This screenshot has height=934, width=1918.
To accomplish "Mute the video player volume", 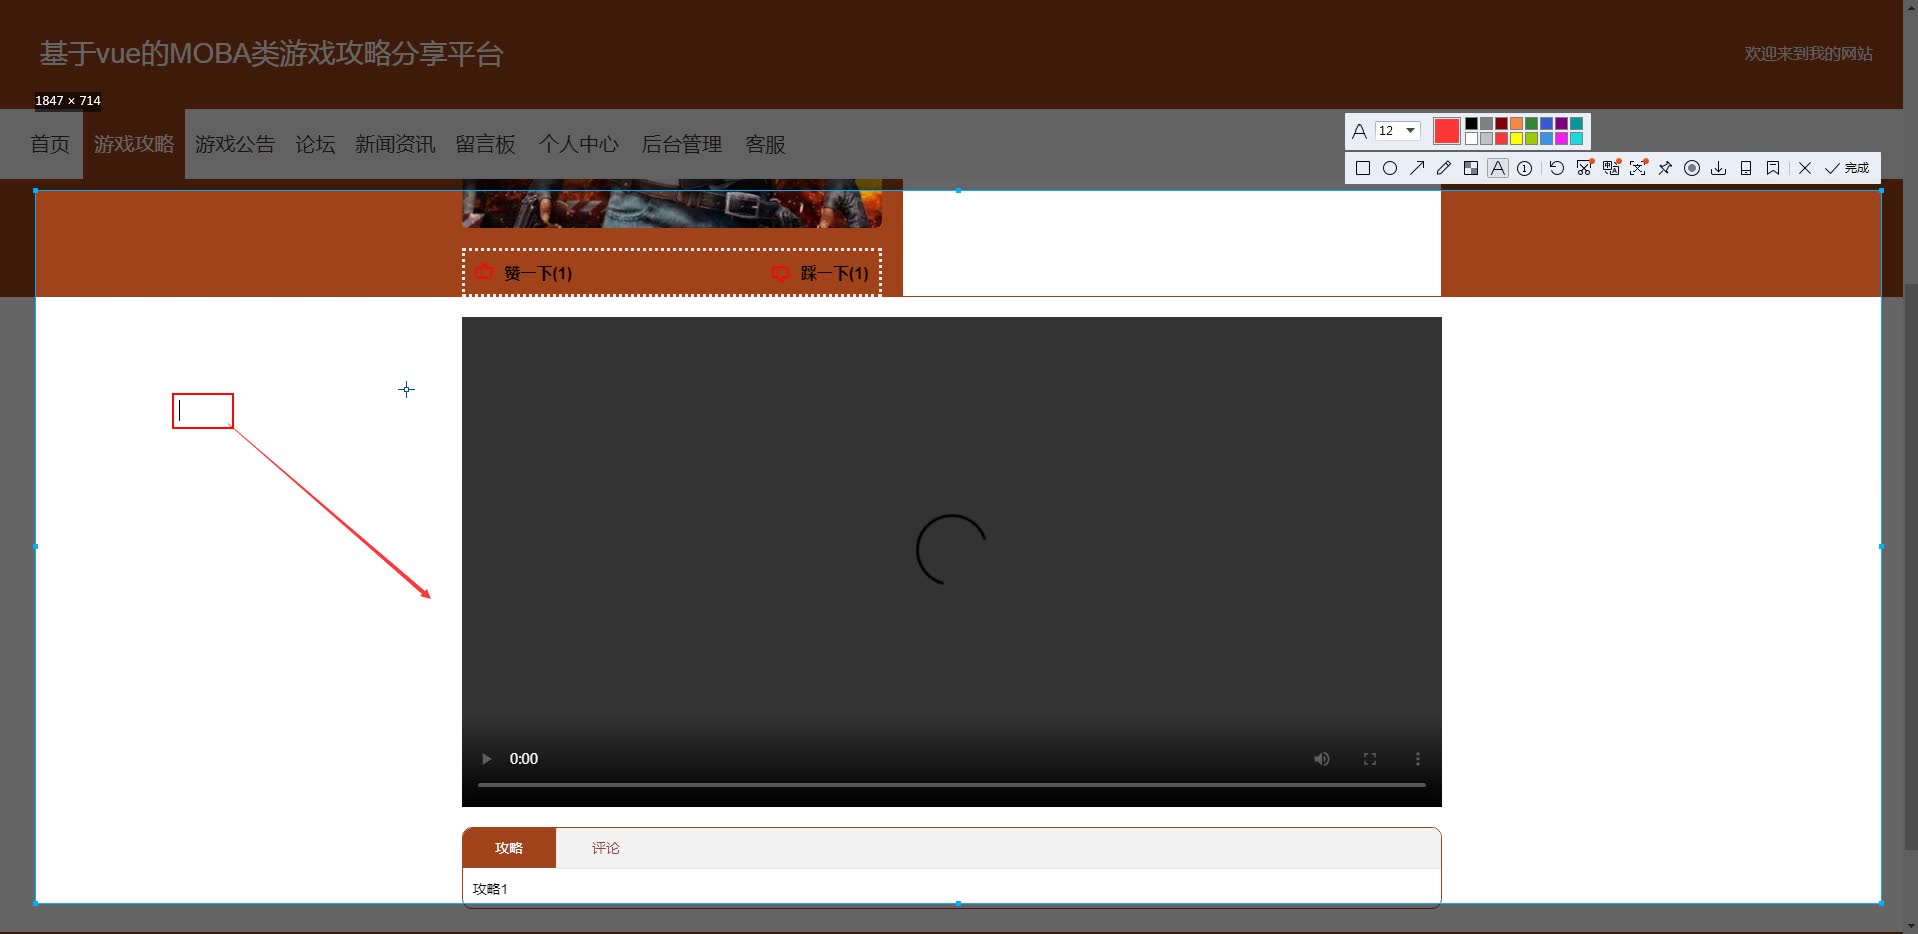I will tap(1321, 759).
